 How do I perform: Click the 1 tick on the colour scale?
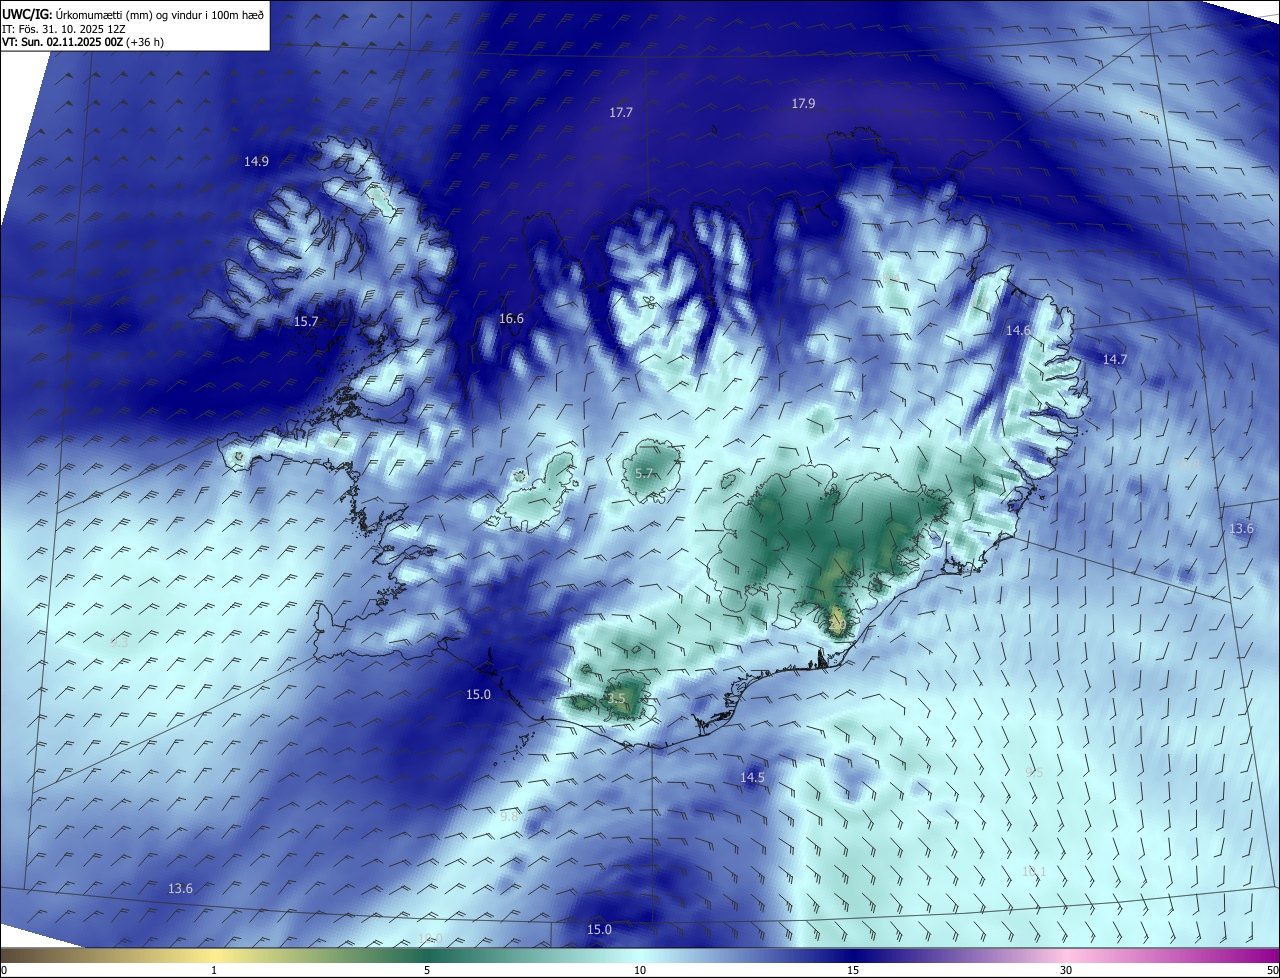[x=214, y=971]
